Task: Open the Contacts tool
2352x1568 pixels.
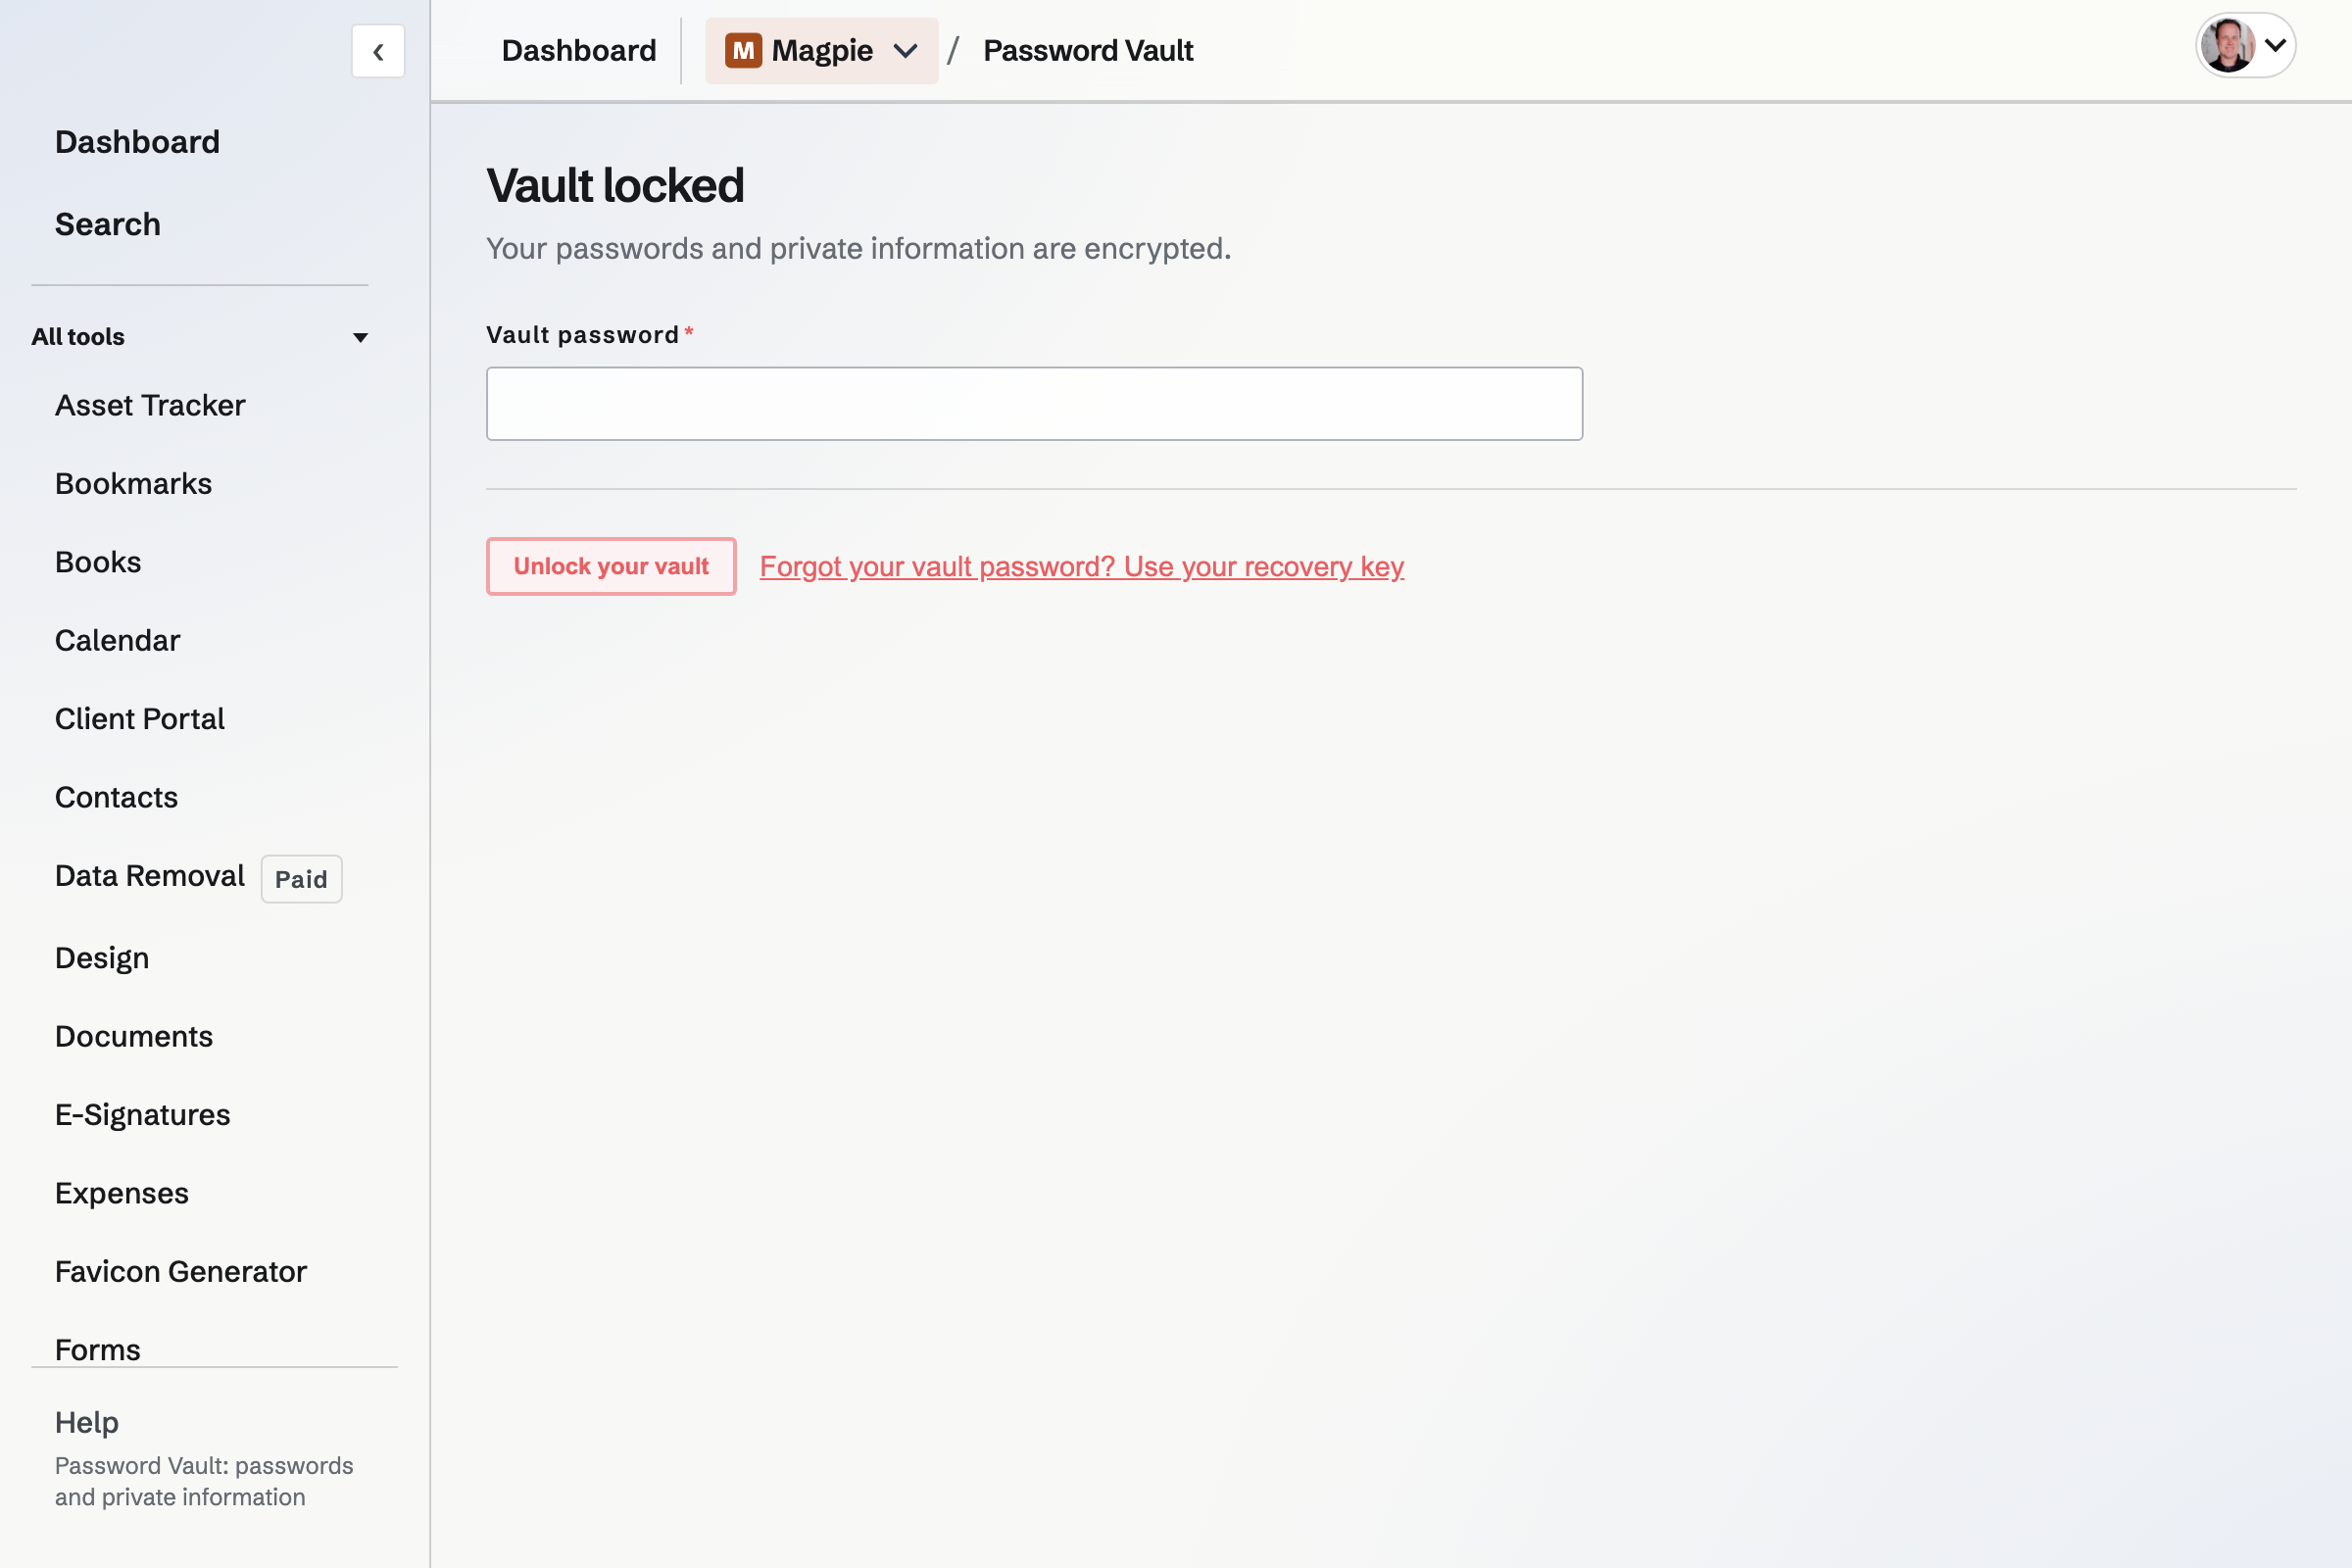Action: [116, 797]
